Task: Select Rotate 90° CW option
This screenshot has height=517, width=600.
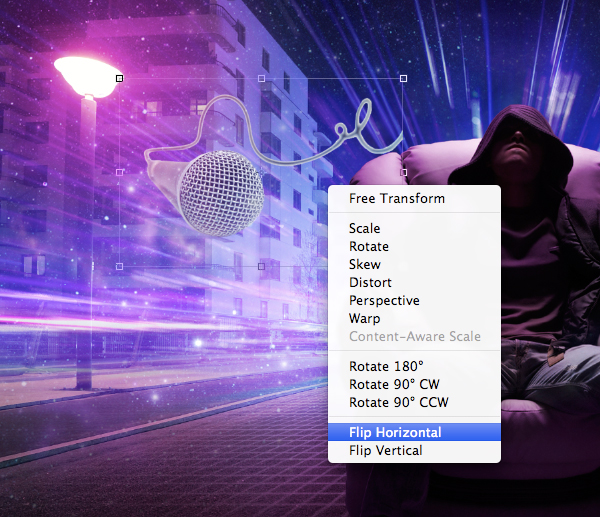Action: [x=394, y=385]
